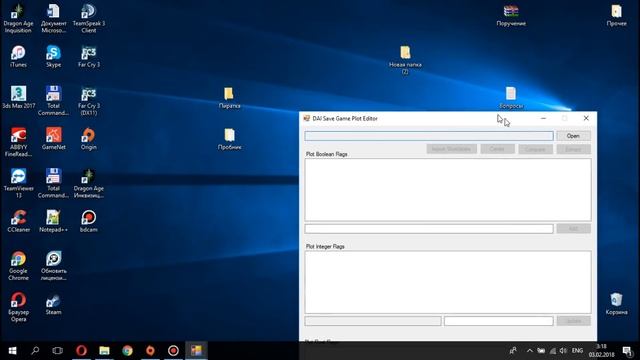Select the Dragon Age Инквизиц... shortcut icon
Image resolution: width=640 pixels, height=360 pixels.
89,183
